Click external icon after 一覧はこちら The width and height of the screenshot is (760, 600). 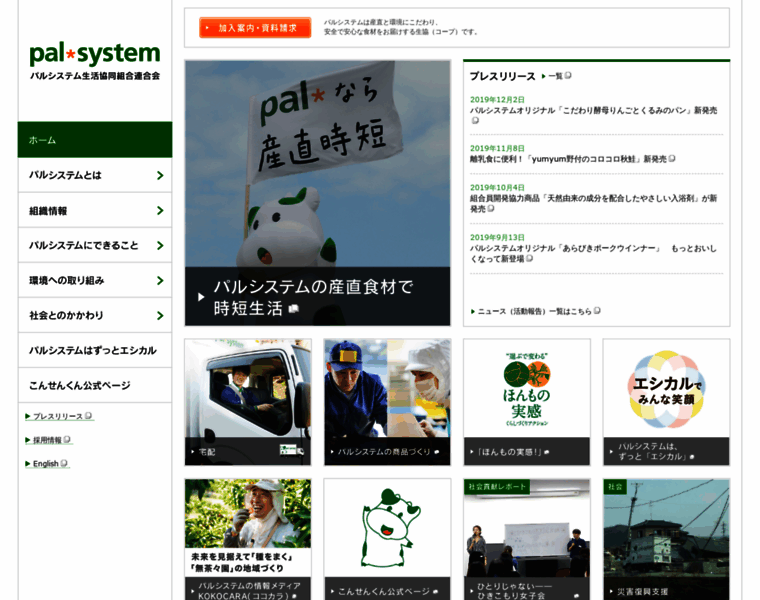pos(597,311)
